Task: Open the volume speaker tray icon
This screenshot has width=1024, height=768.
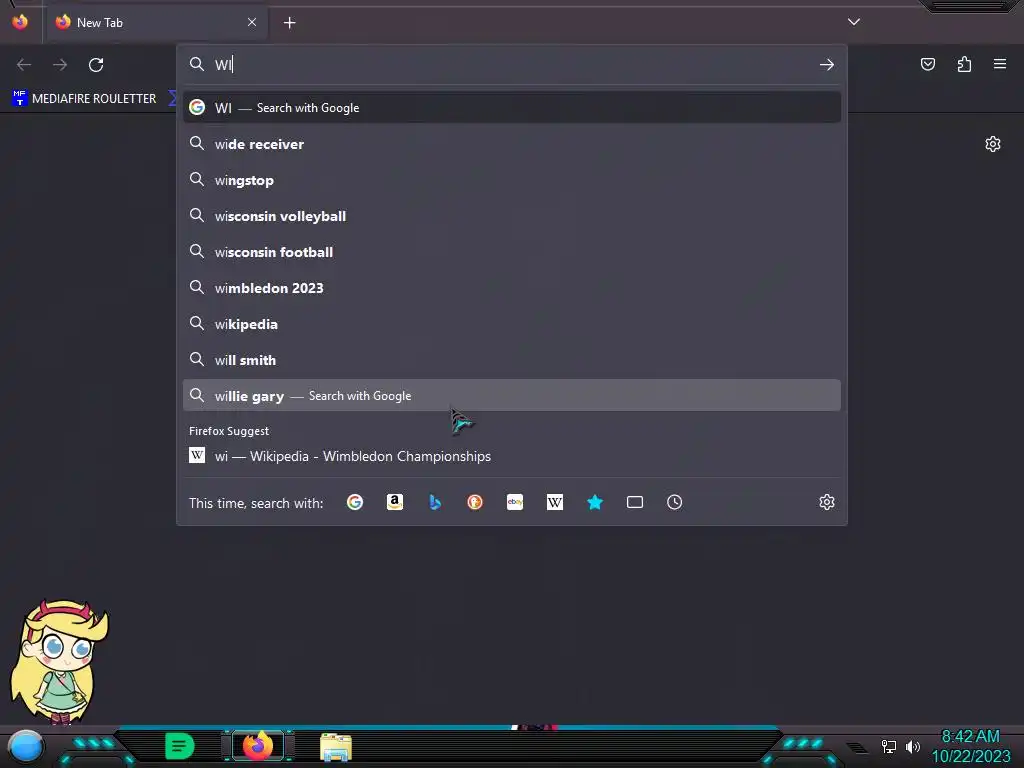Action: pos(913,746)
